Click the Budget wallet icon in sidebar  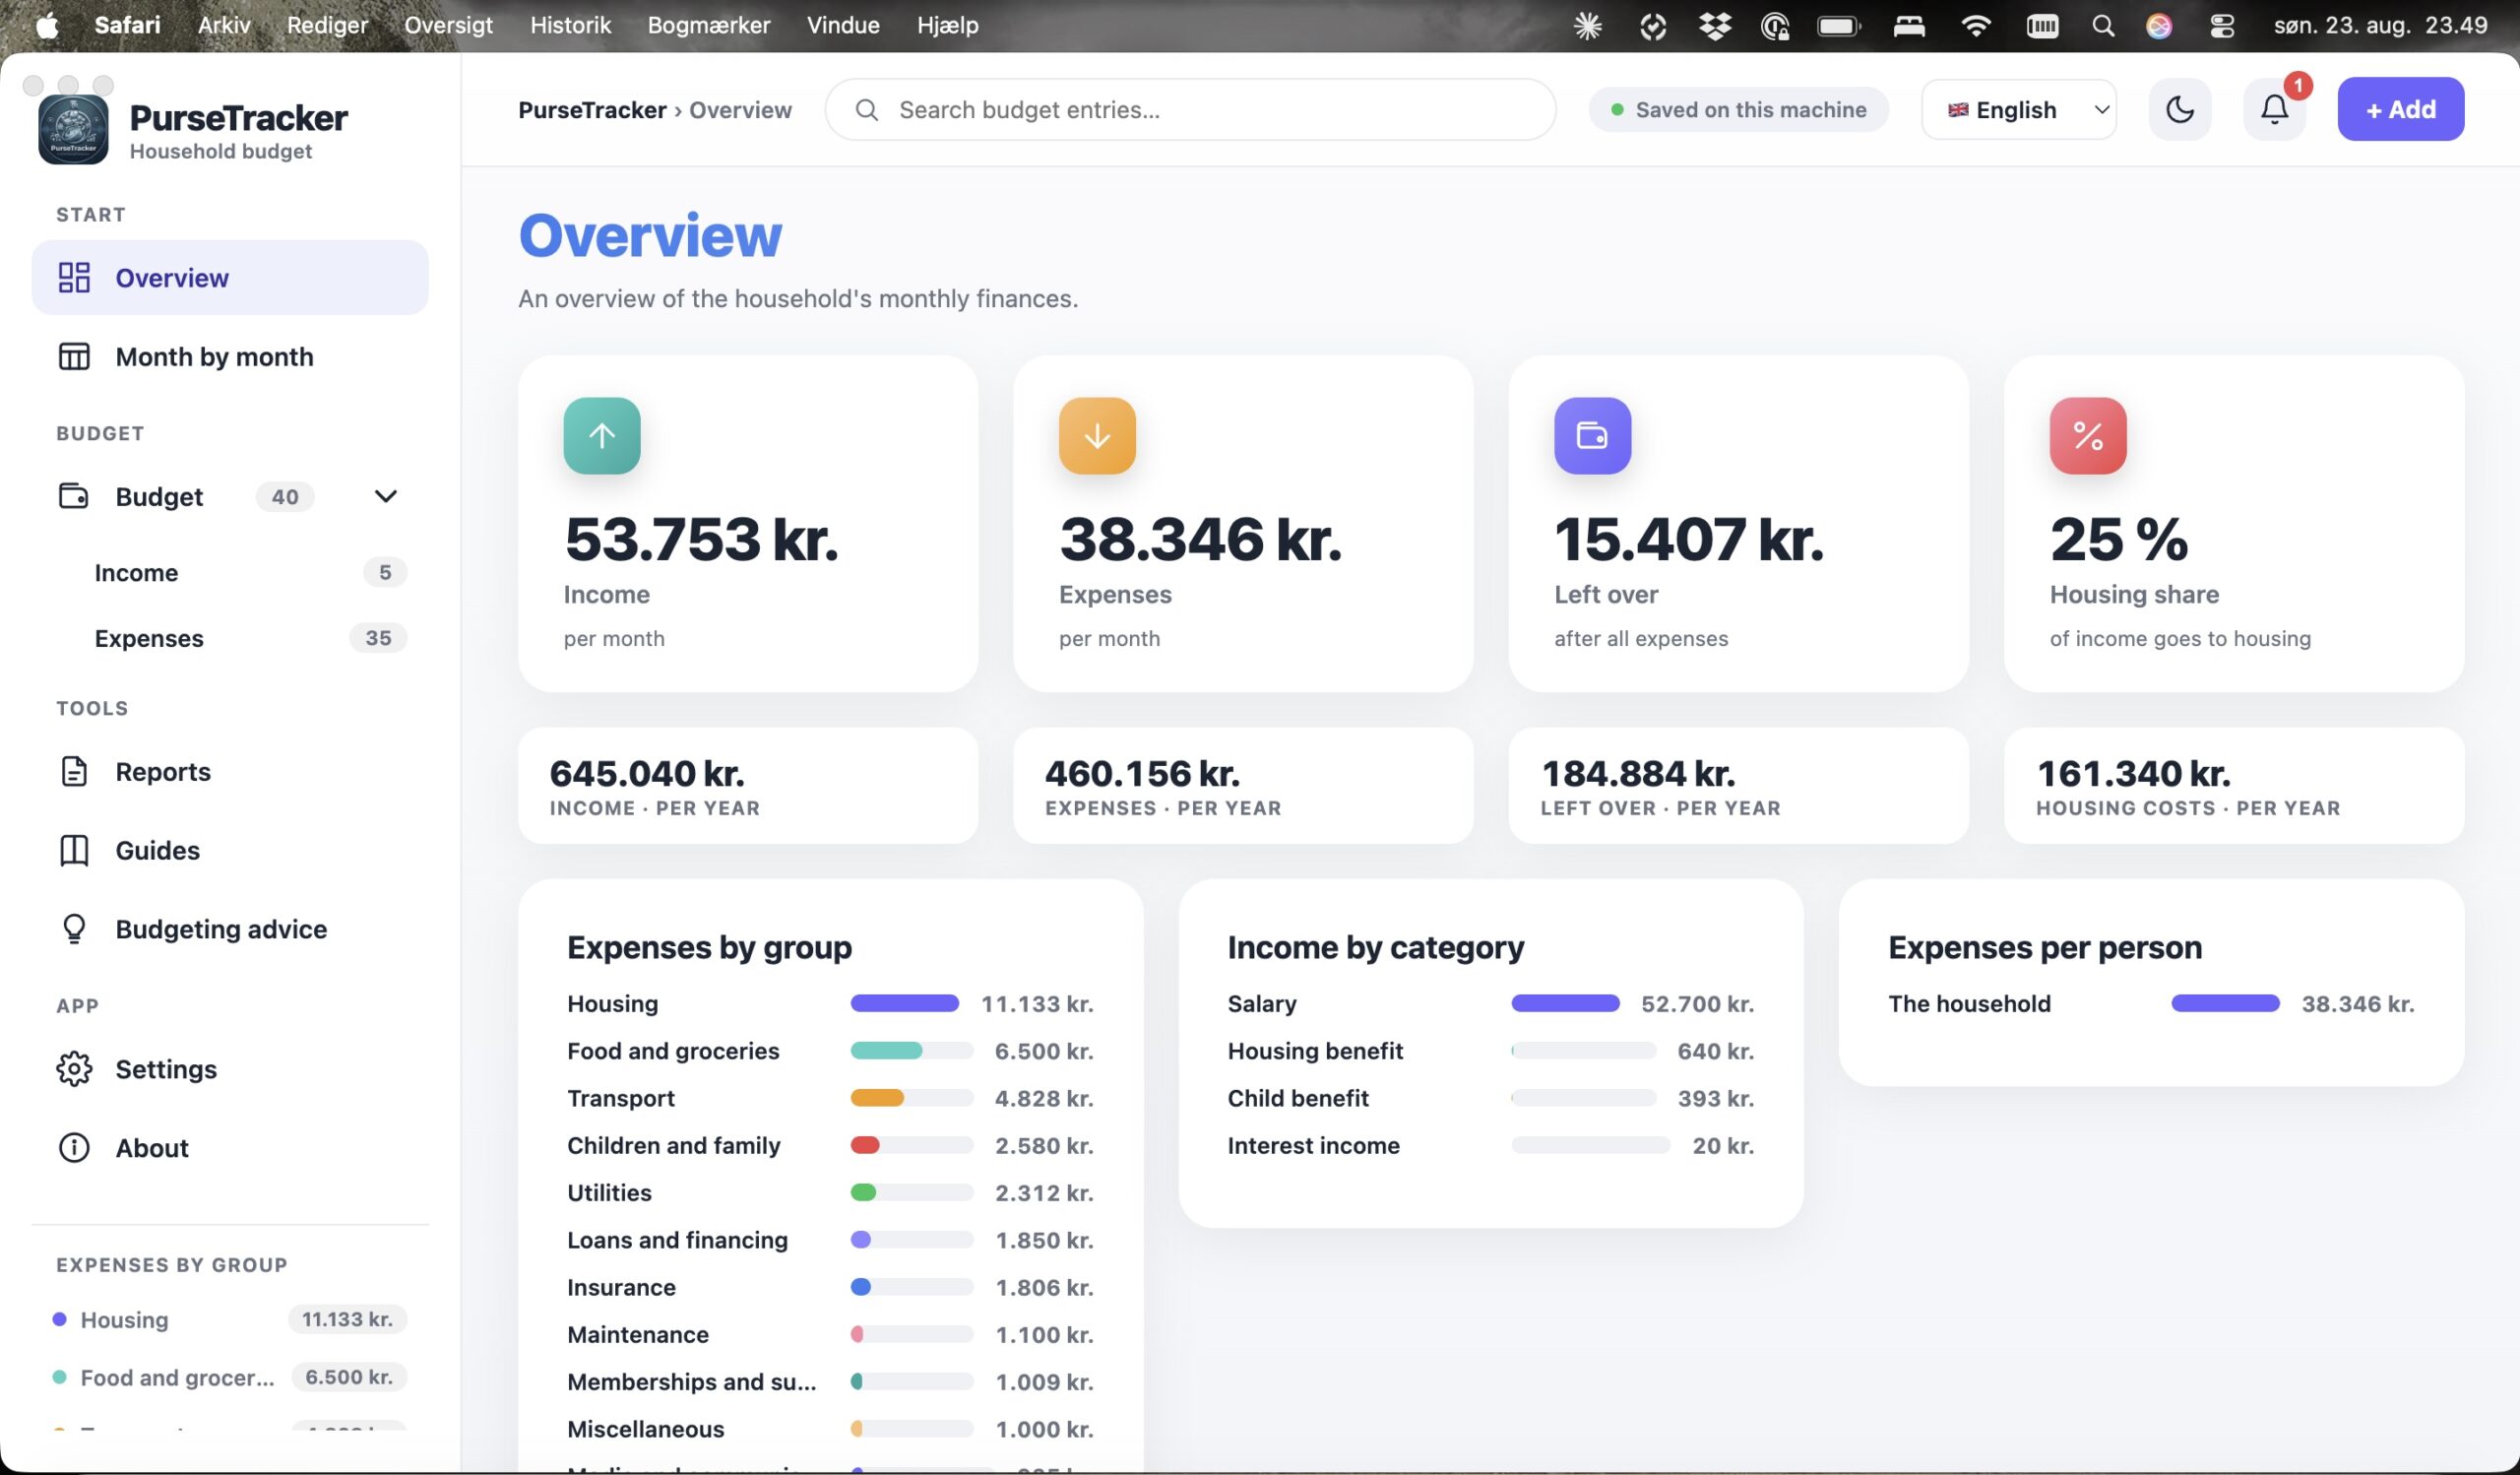pos(74,496)
